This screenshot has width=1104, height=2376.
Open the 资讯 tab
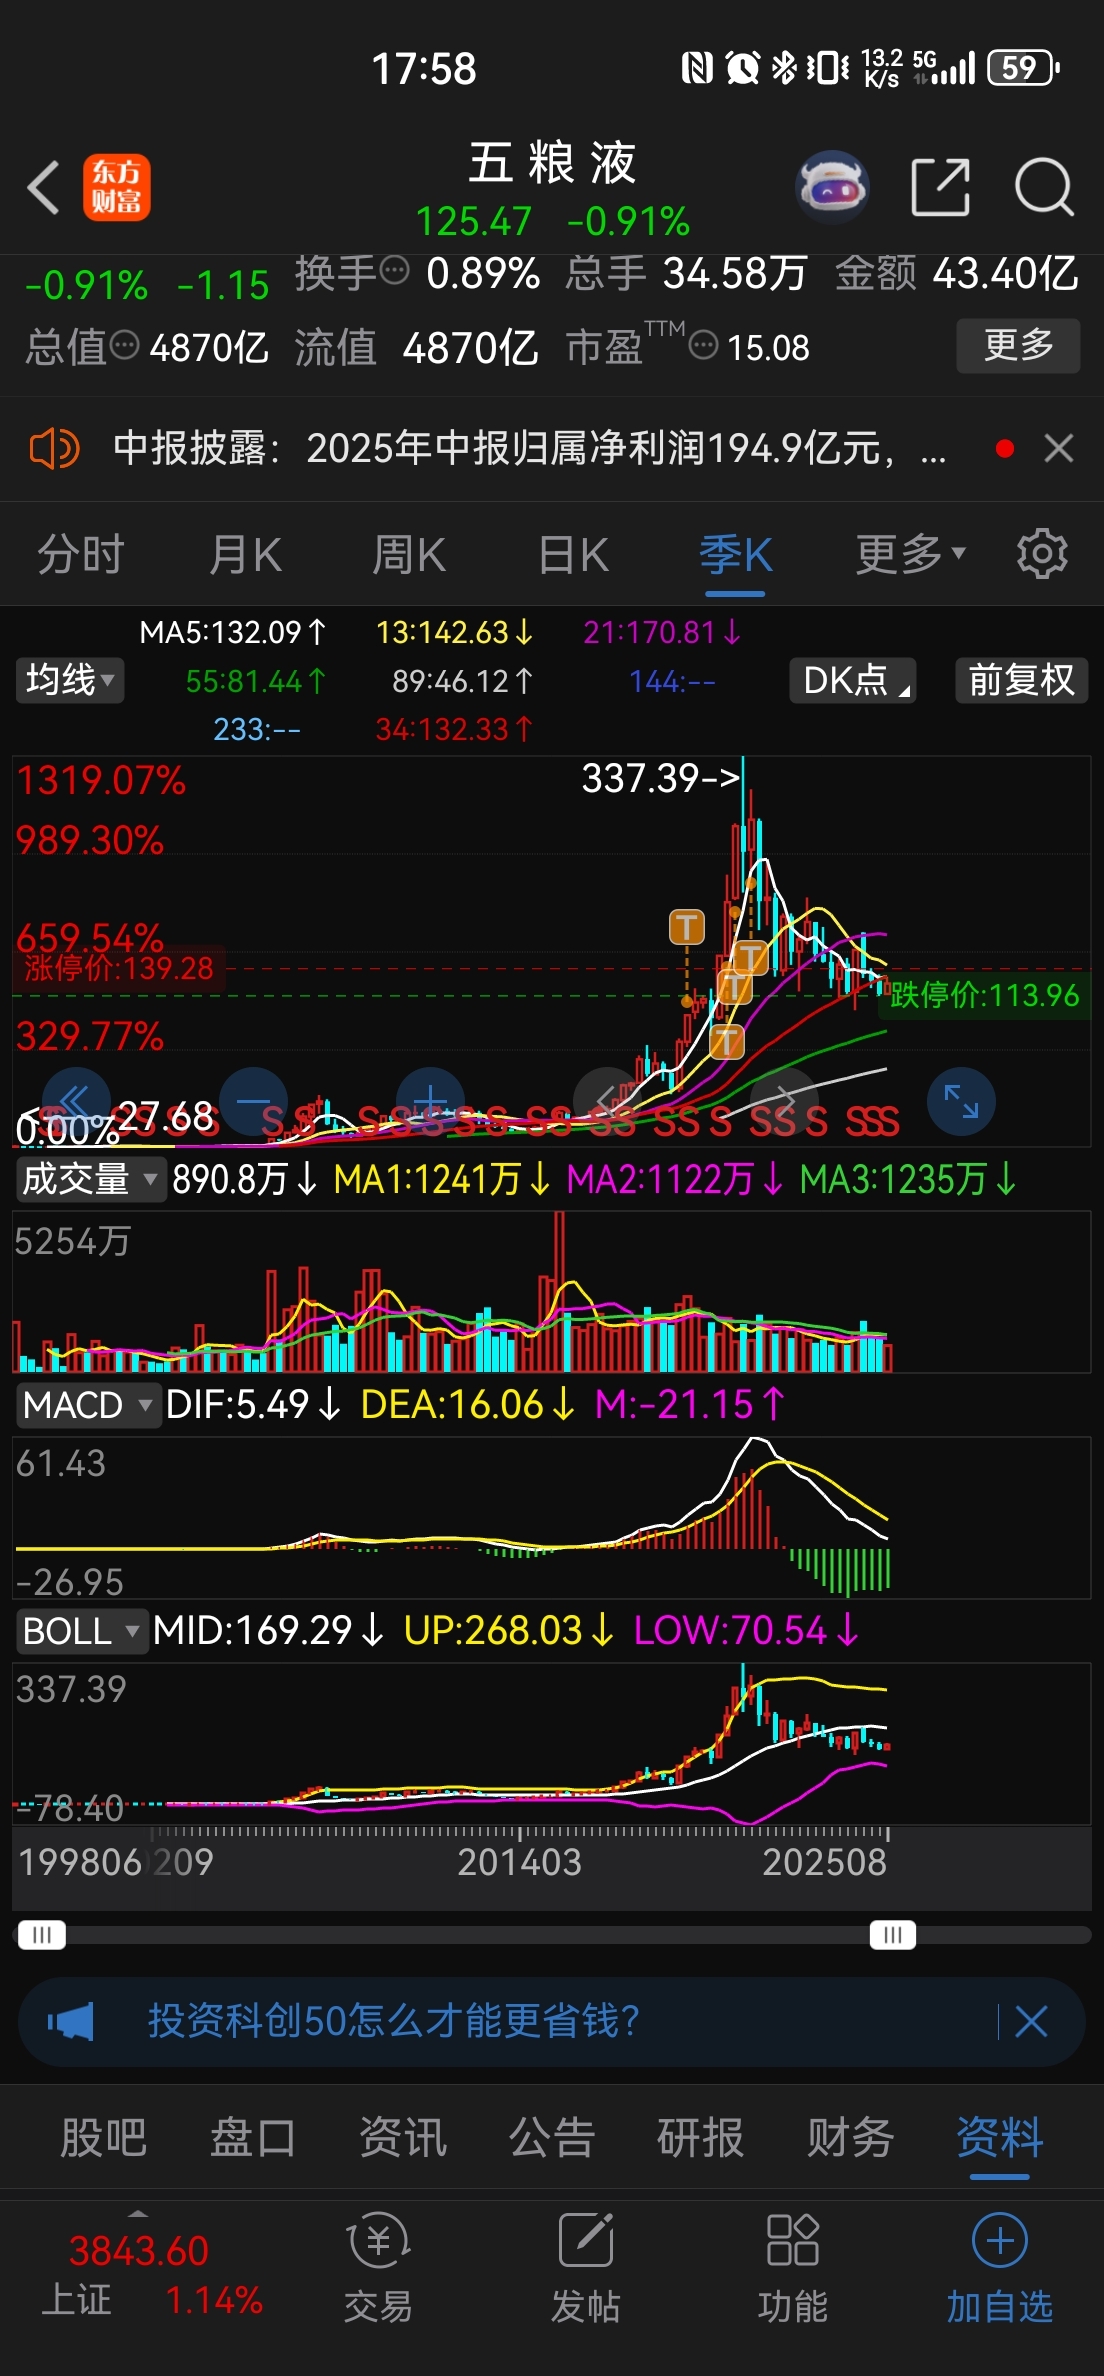tap(402, 2139)
